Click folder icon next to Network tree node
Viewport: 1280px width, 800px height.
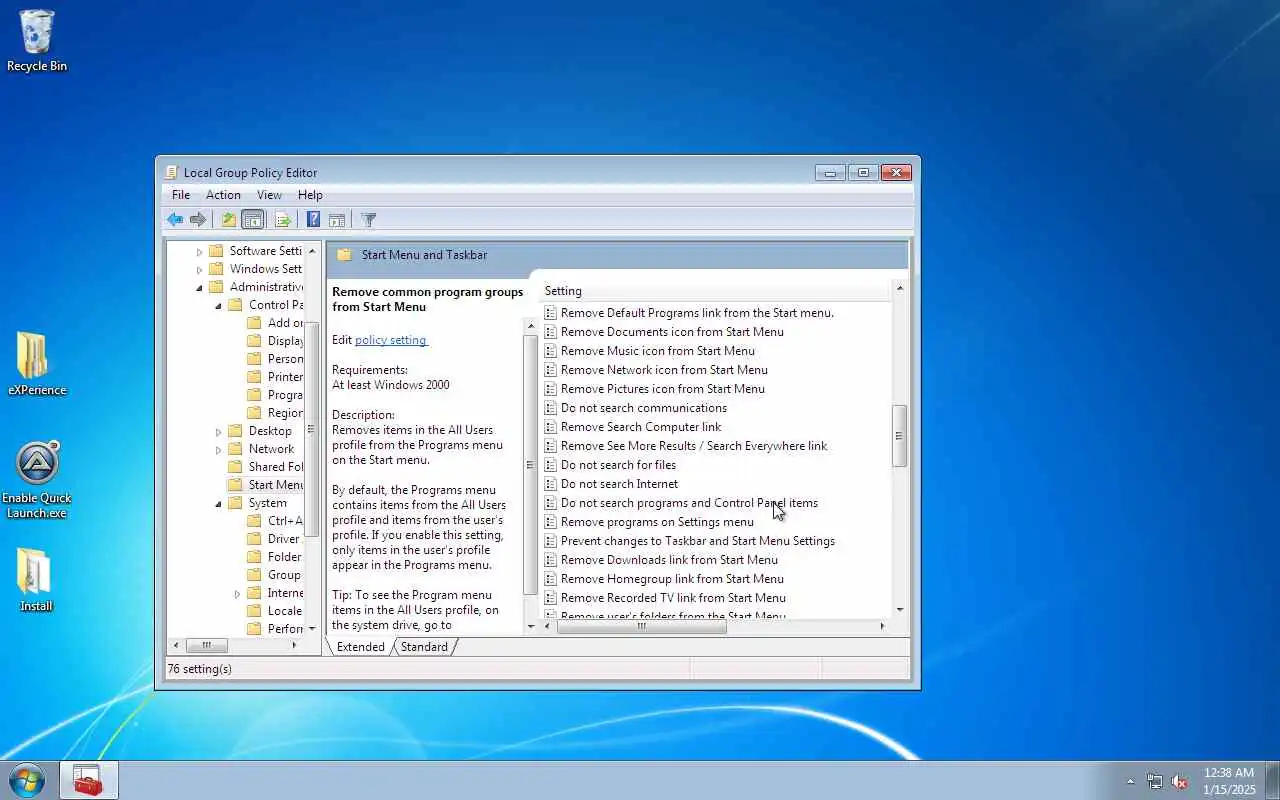click(x=235, y=449)
